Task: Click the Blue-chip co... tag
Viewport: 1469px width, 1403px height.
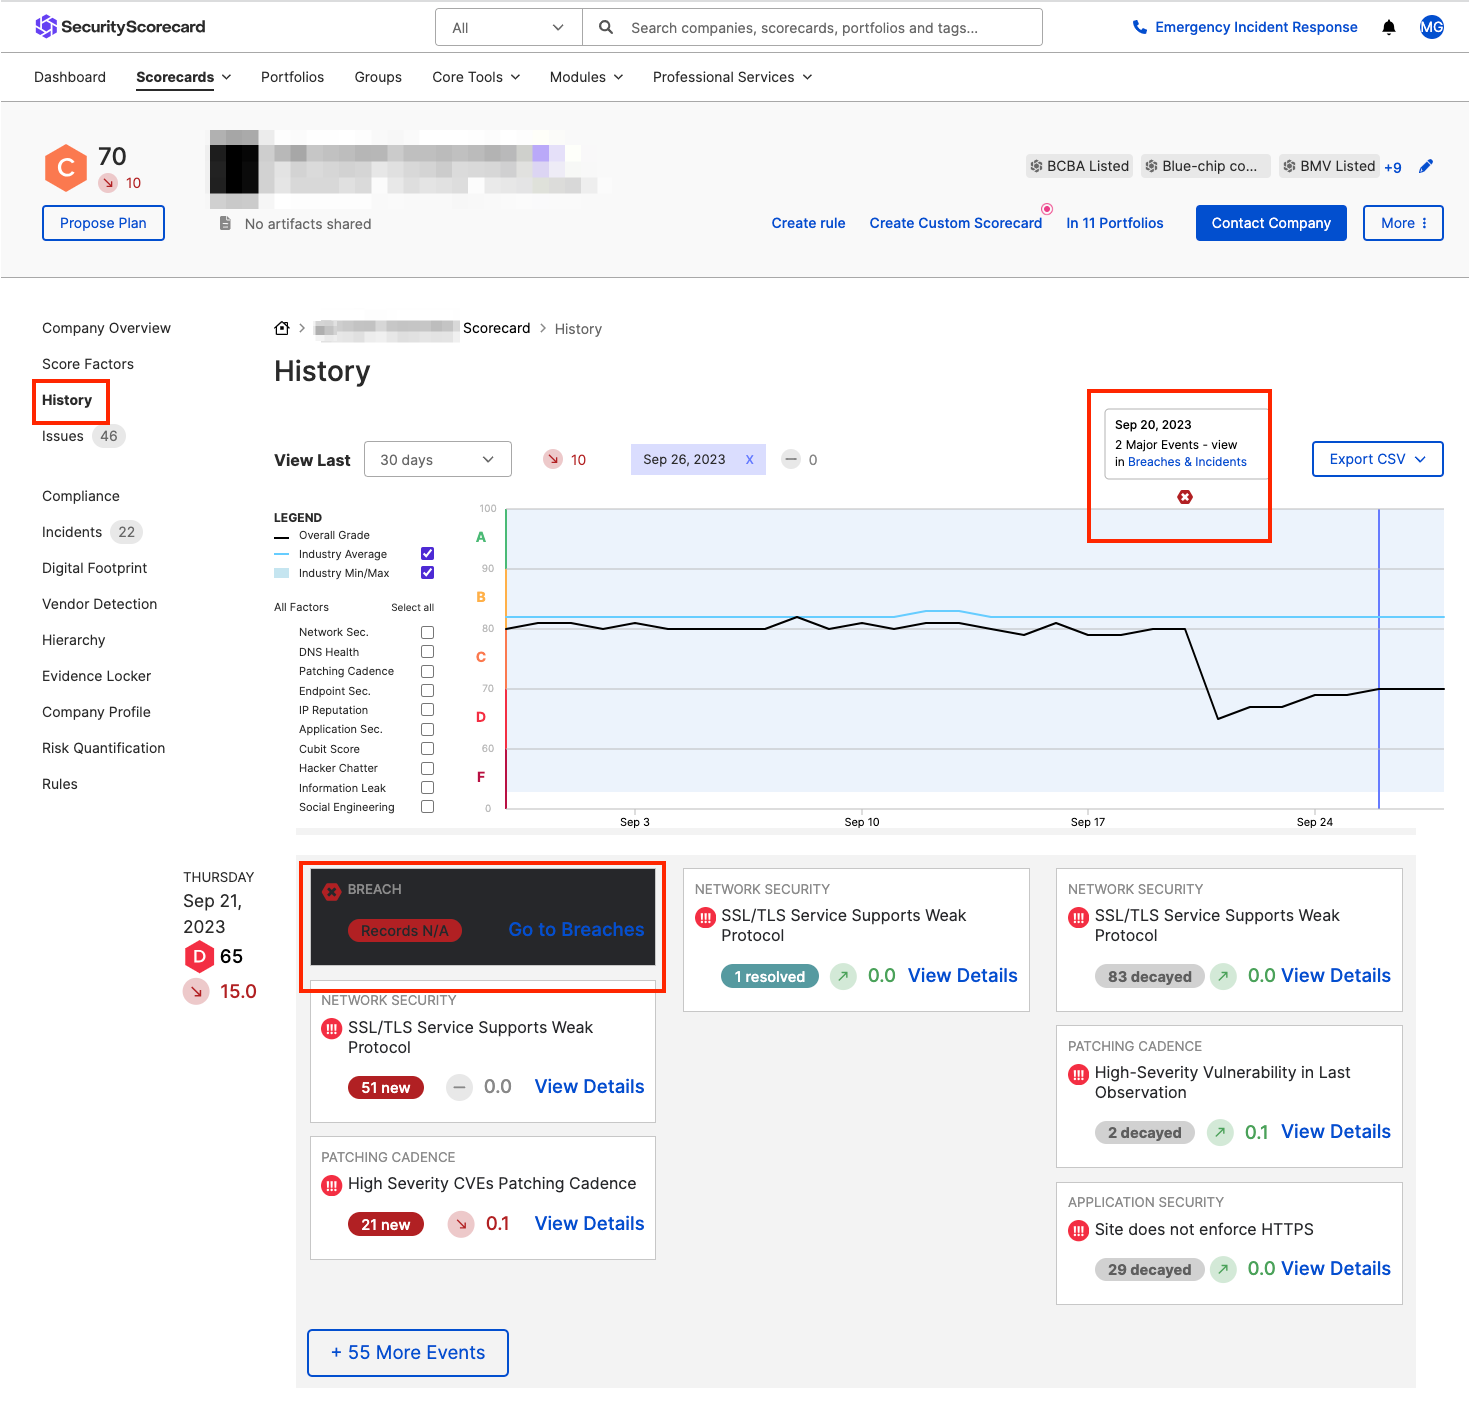Action: (1206, 166)
